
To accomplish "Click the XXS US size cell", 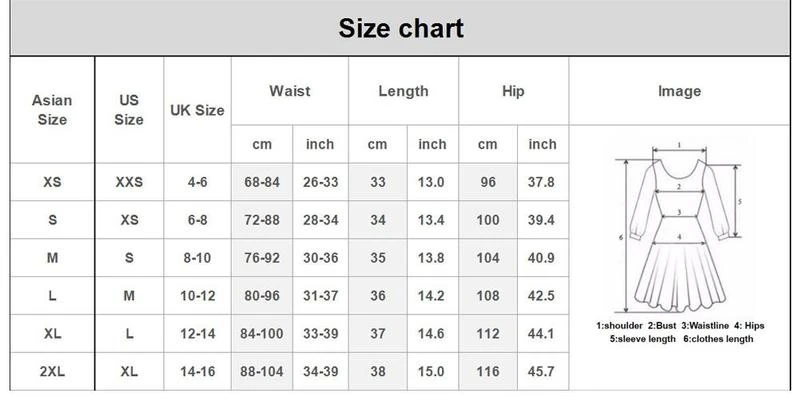I will click(129, 182).
